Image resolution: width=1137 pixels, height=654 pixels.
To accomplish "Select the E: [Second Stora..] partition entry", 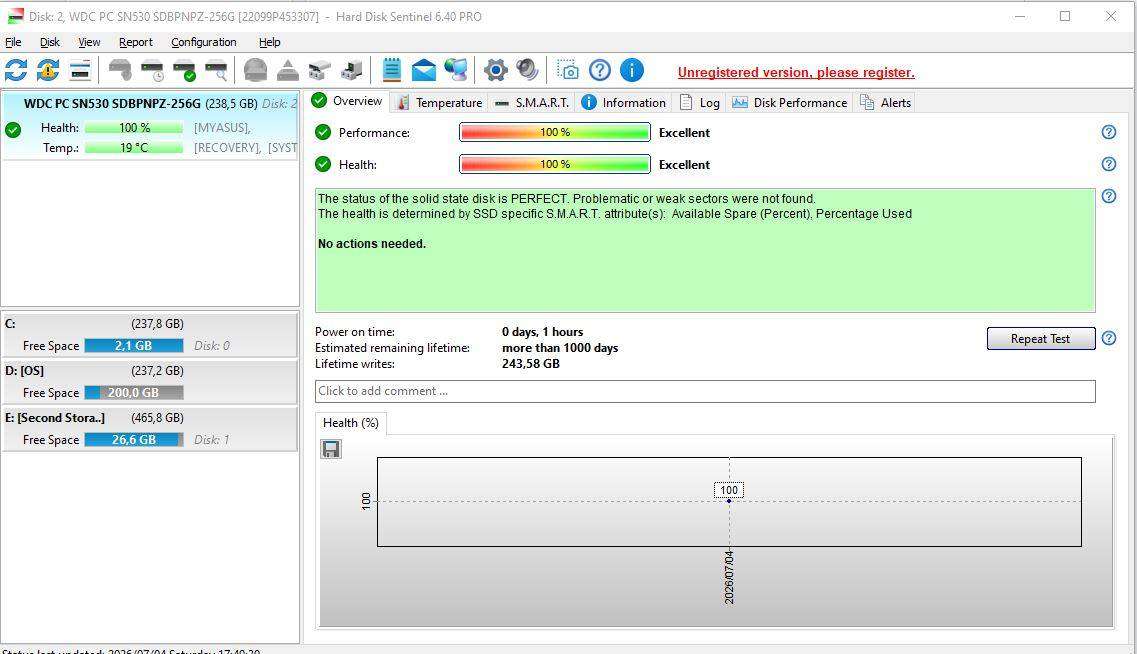I will pos(149,429).
